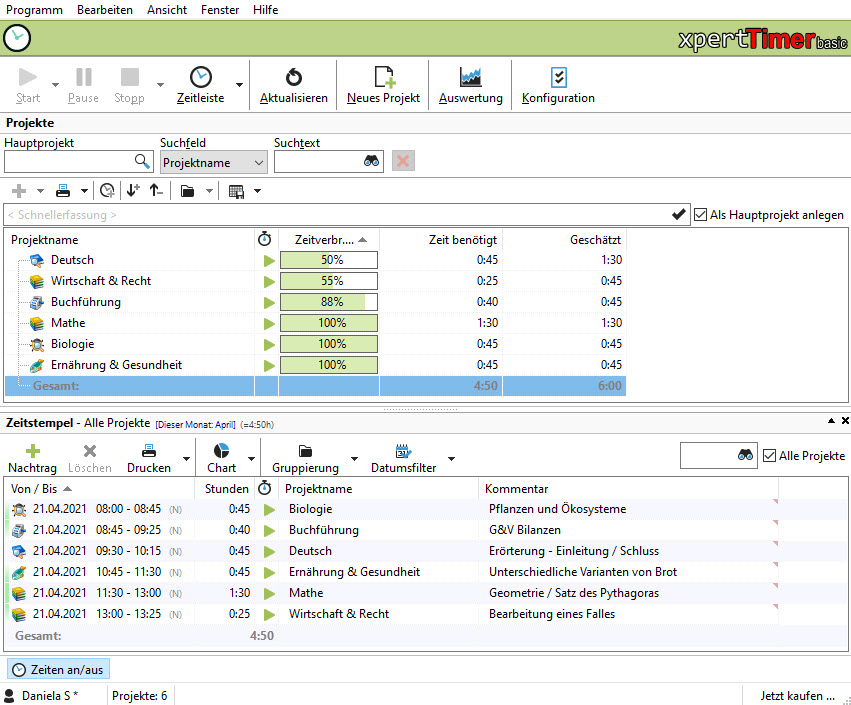851x705 pixels.
Task: Open the Fenster menu
Action: [220, 10]
